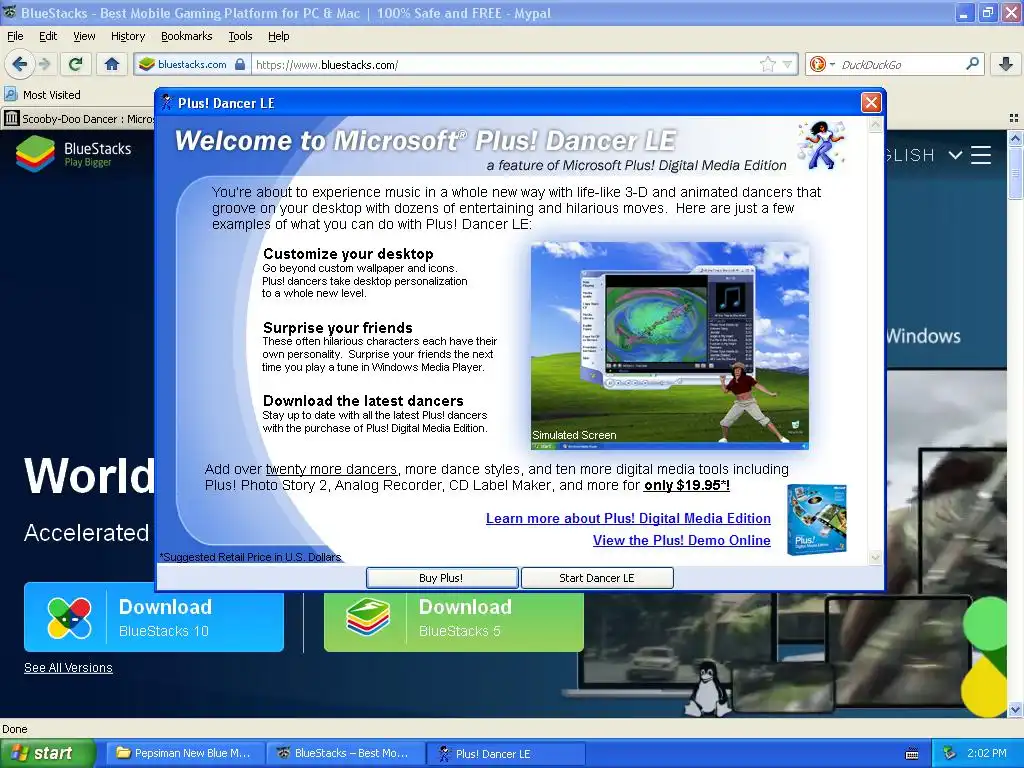The height and width of the screenshot is (768, 1024).
Task: Switch to BlueStacks browser taskbar item
Action: coord(345,754)
